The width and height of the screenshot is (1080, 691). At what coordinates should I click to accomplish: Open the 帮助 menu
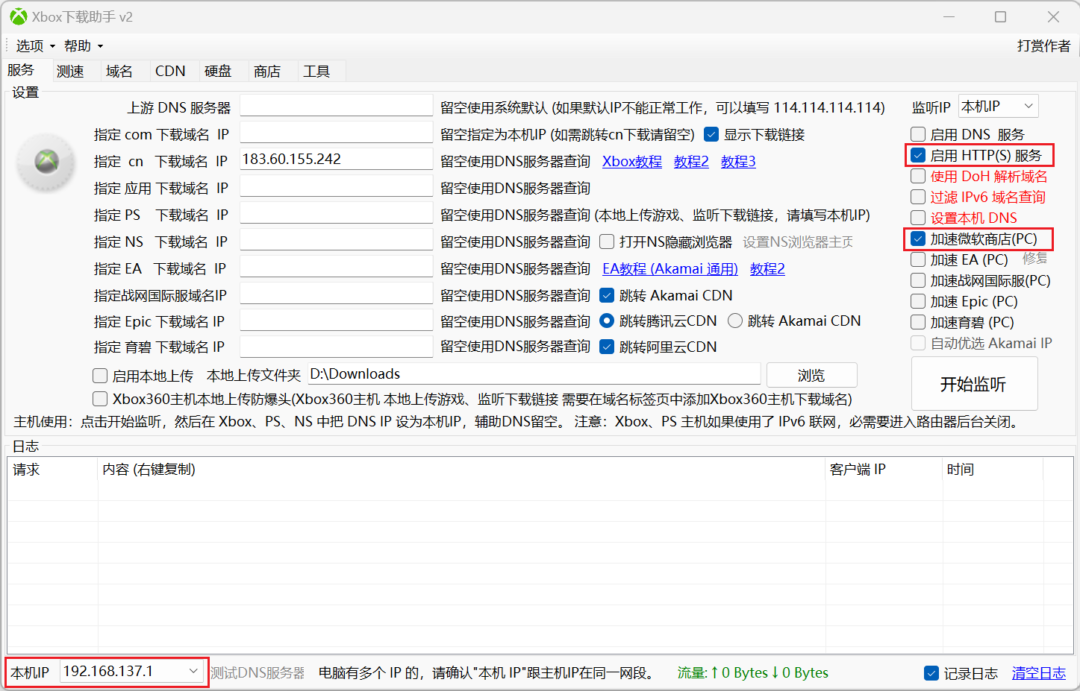(x=78, y=45)
